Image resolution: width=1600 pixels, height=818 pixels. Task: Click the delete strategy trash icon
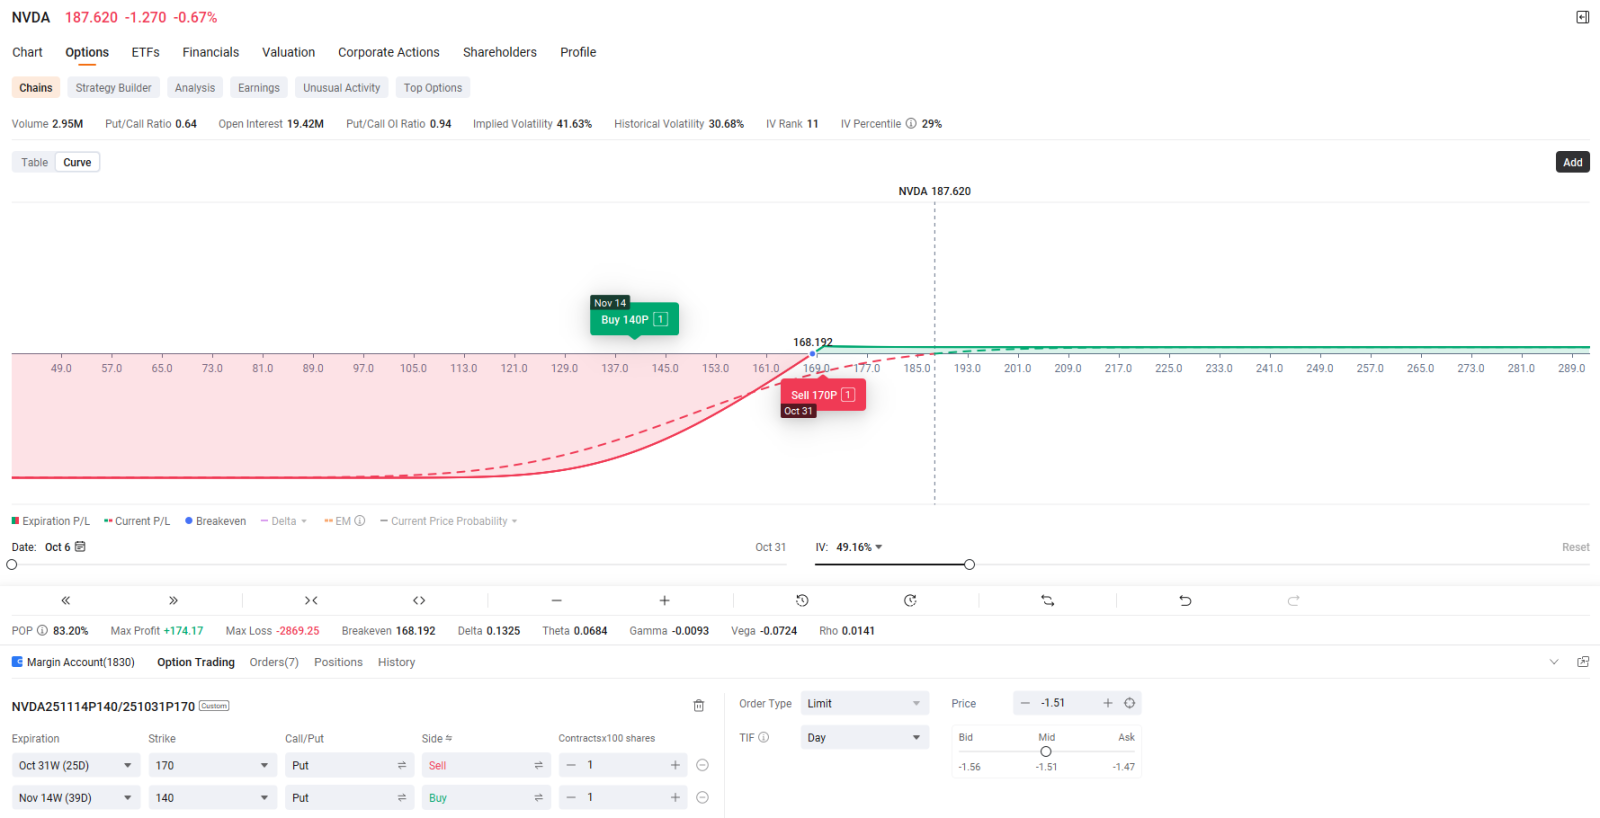pyautogui.click(x=699, y=706)
